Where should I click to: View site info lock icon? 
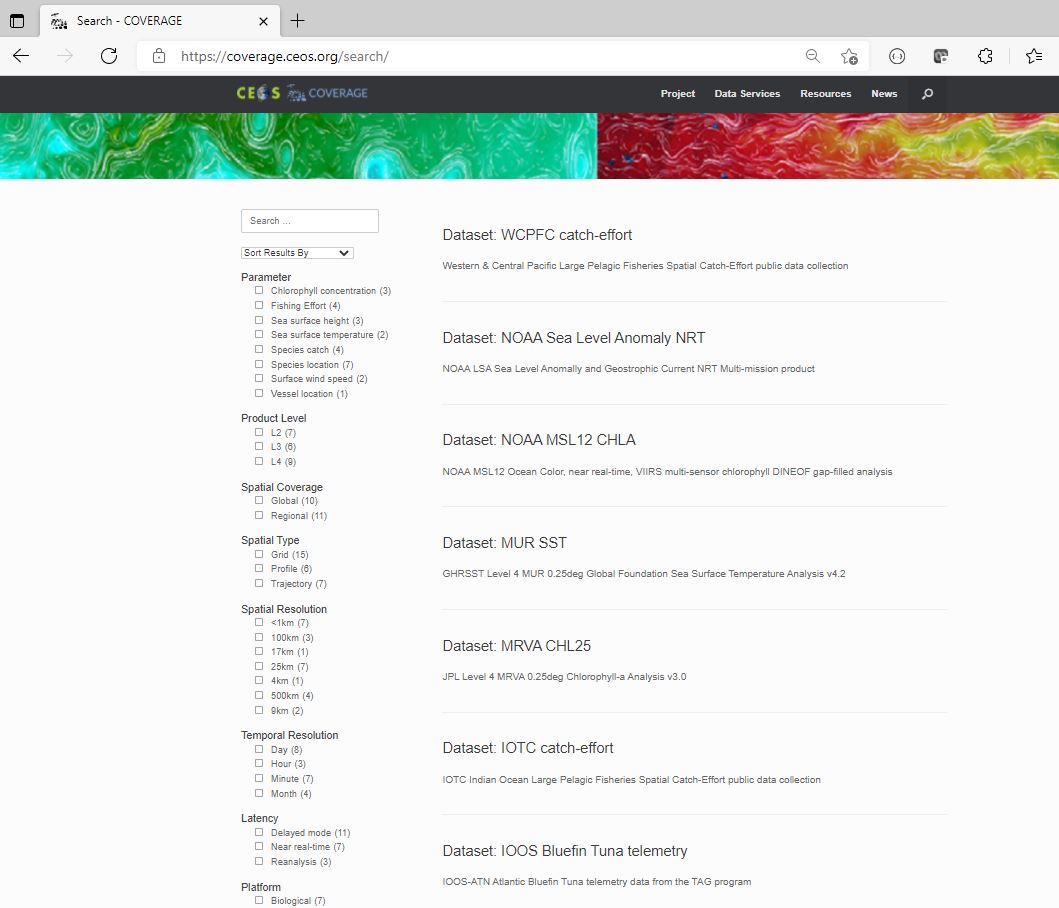159,56
